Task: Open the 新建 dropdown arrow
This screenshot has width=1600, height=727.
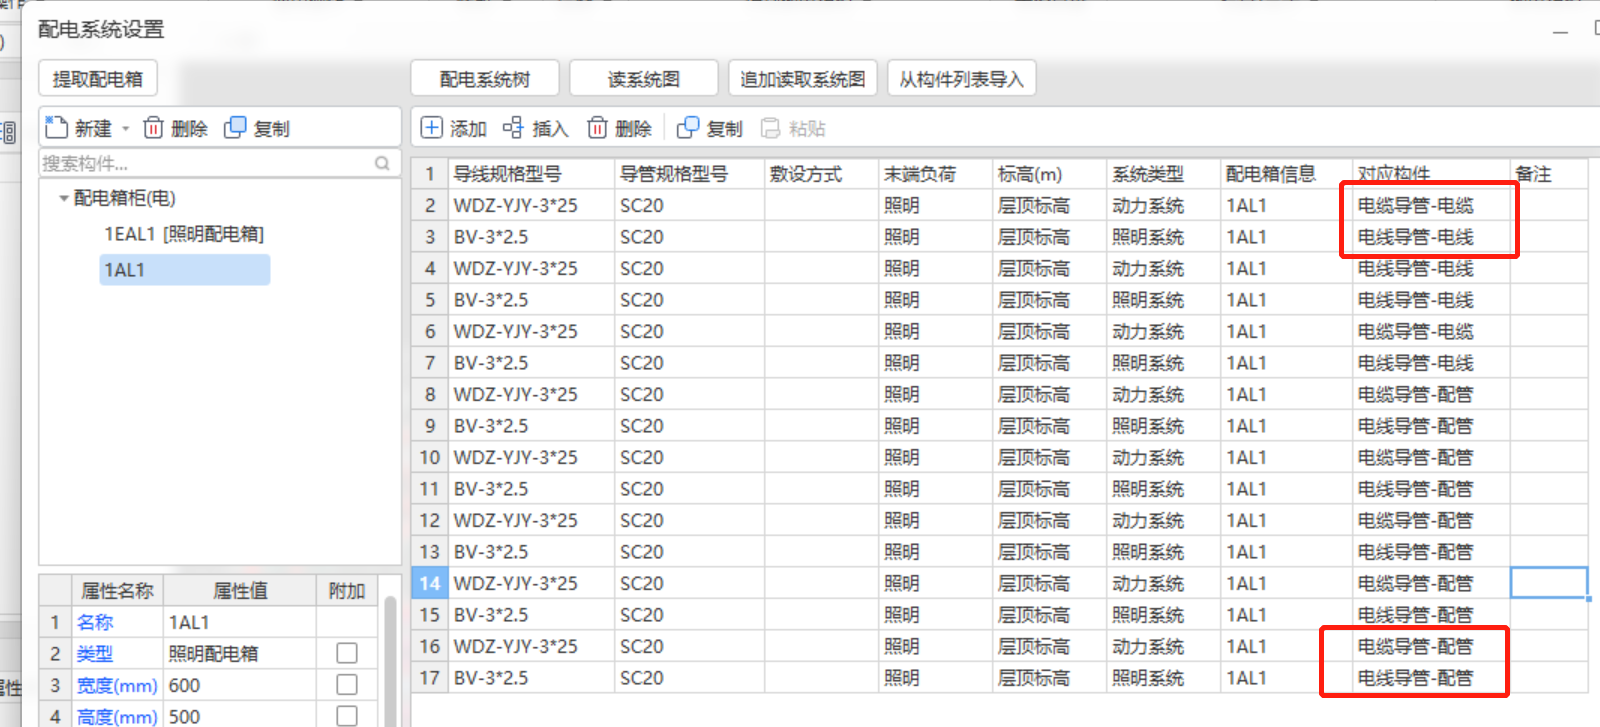Action: [125, 129]
